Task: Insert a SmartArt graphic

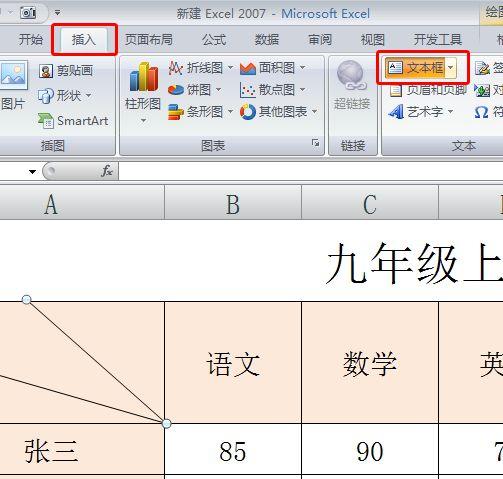Action: [73, 121]
